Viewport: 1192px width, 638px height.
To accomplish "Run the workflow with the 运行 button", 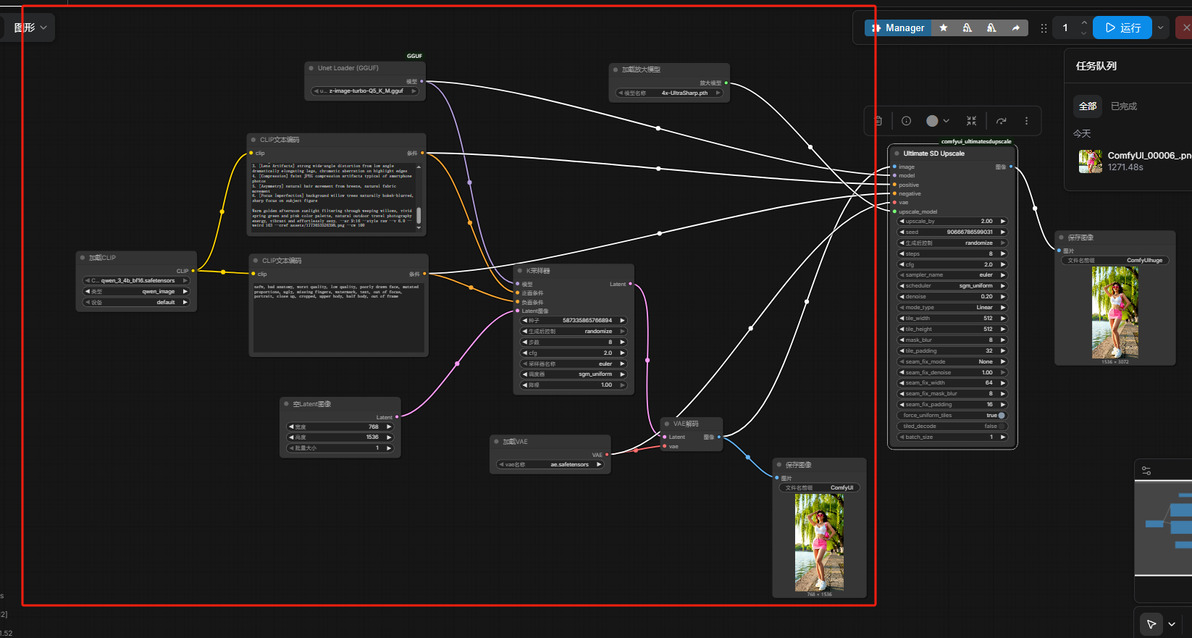I will pyautogui.click(x=1122, y=27).
